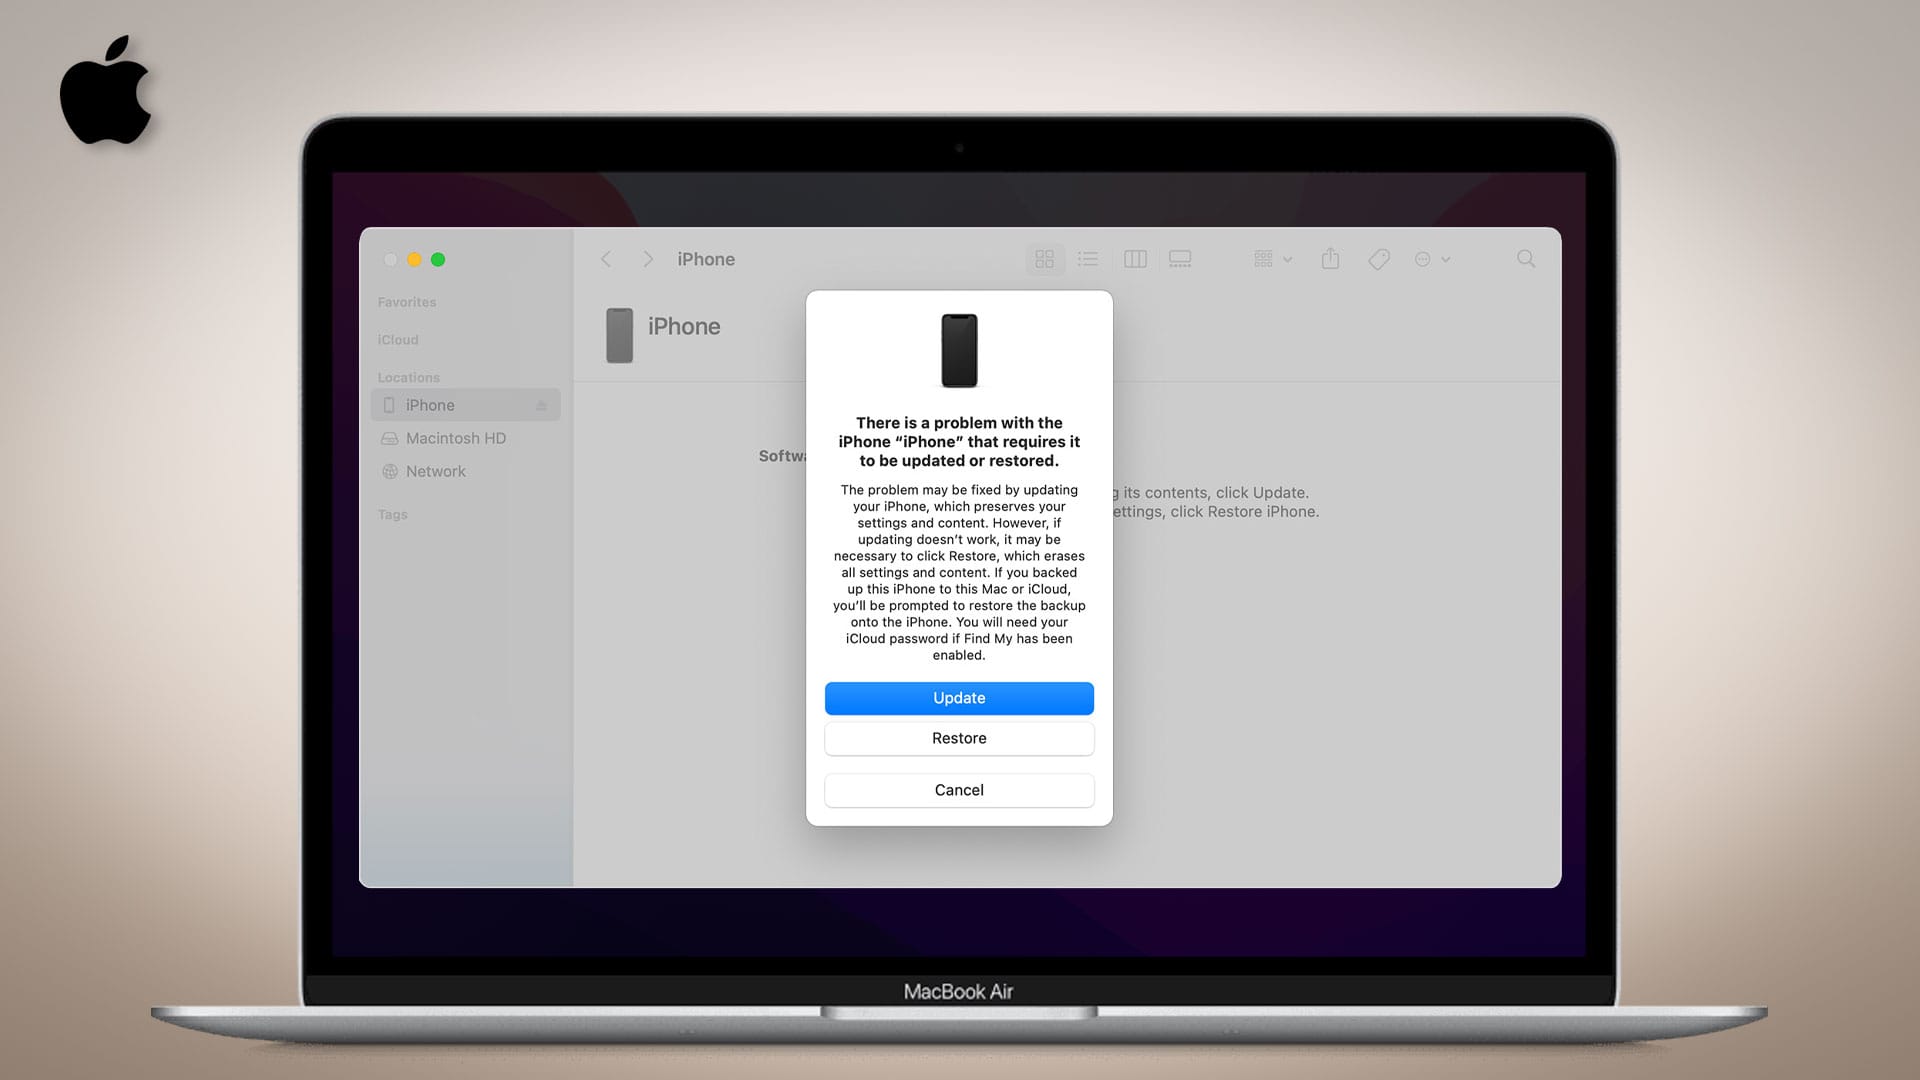Click the grid view icon in toolbar
The height and width of the screenshot is (1080, 1920).
point(1046,258)
